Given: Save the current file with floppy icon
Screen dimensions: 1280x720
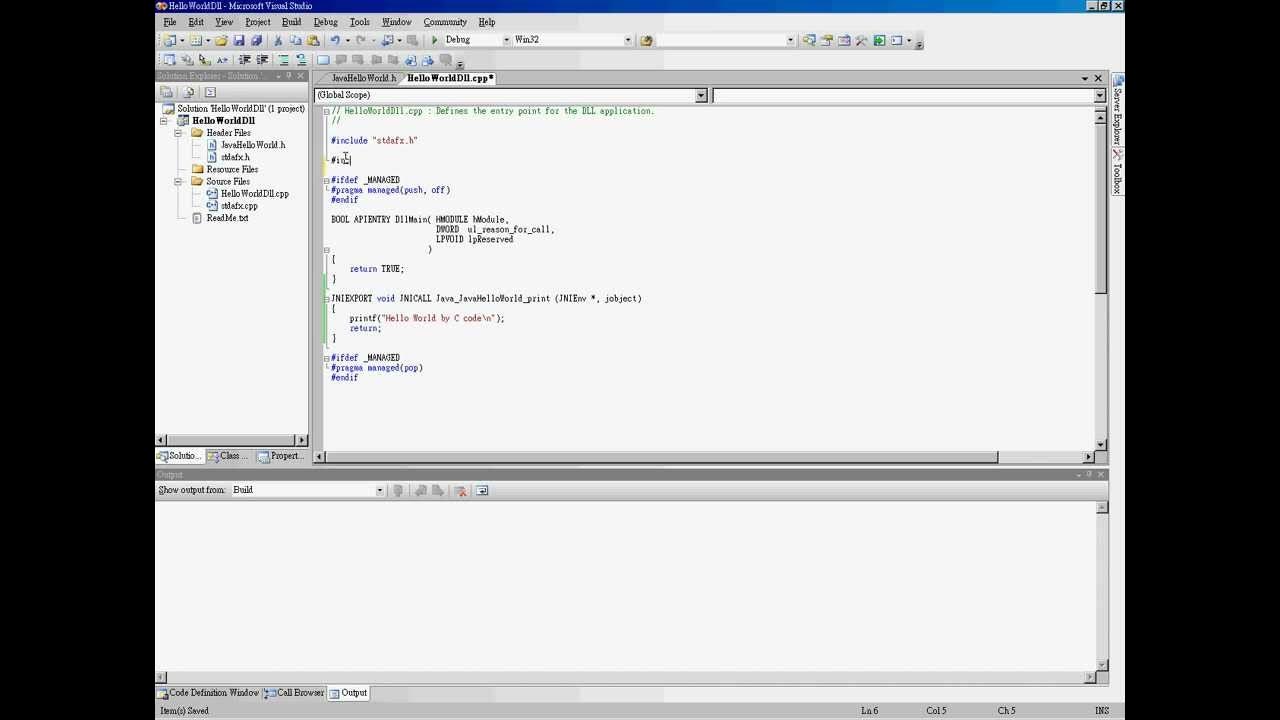Looking at the screenshot, I should click(x=239, y=40).
